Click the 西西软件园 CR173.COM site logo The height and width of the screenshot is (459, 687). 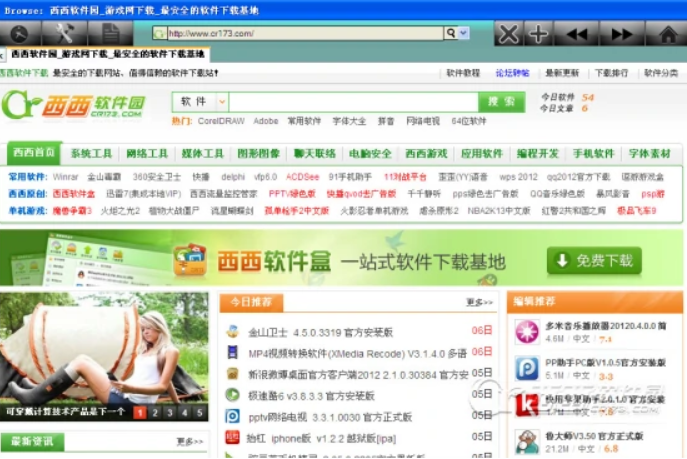74,106
